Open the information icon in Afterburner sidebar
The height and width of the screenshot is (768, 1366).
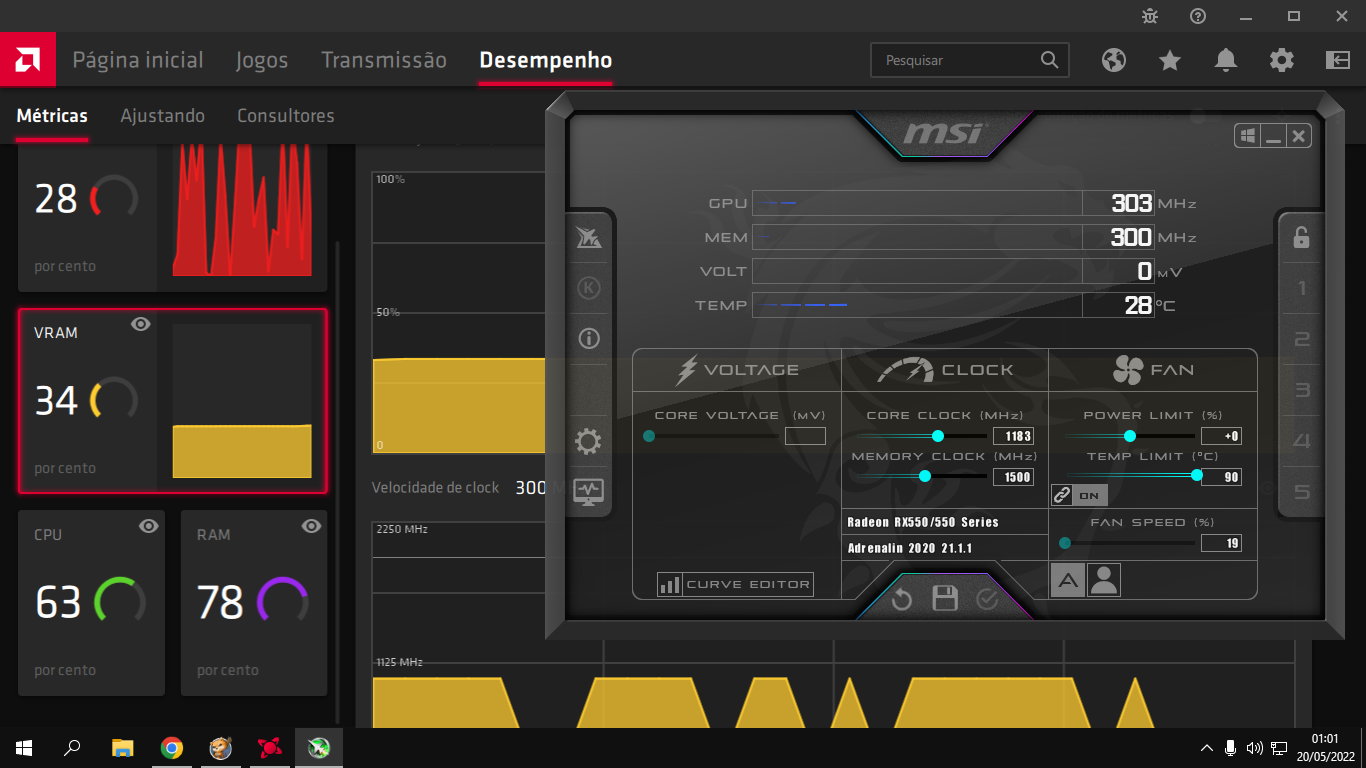589,338
